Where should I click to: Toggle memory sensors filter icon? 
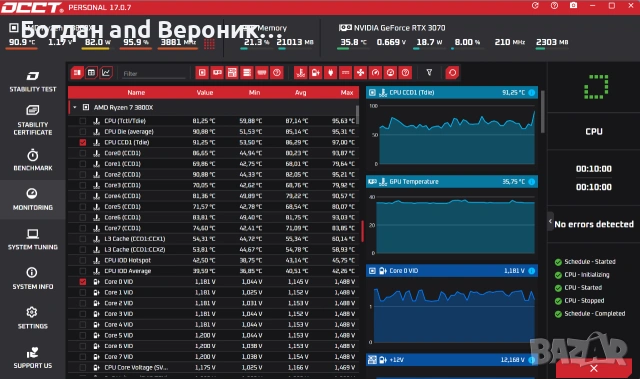tap(262, 73)
